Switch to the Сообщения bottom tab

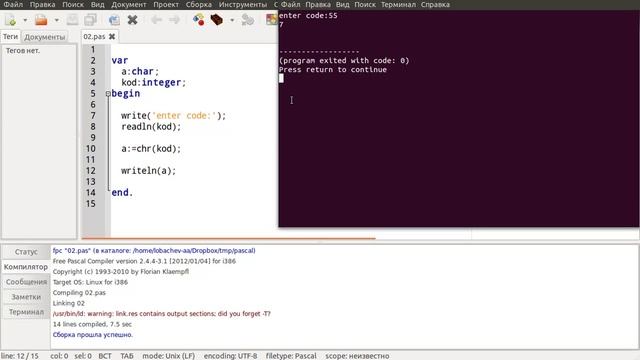(x=26, y=282)
